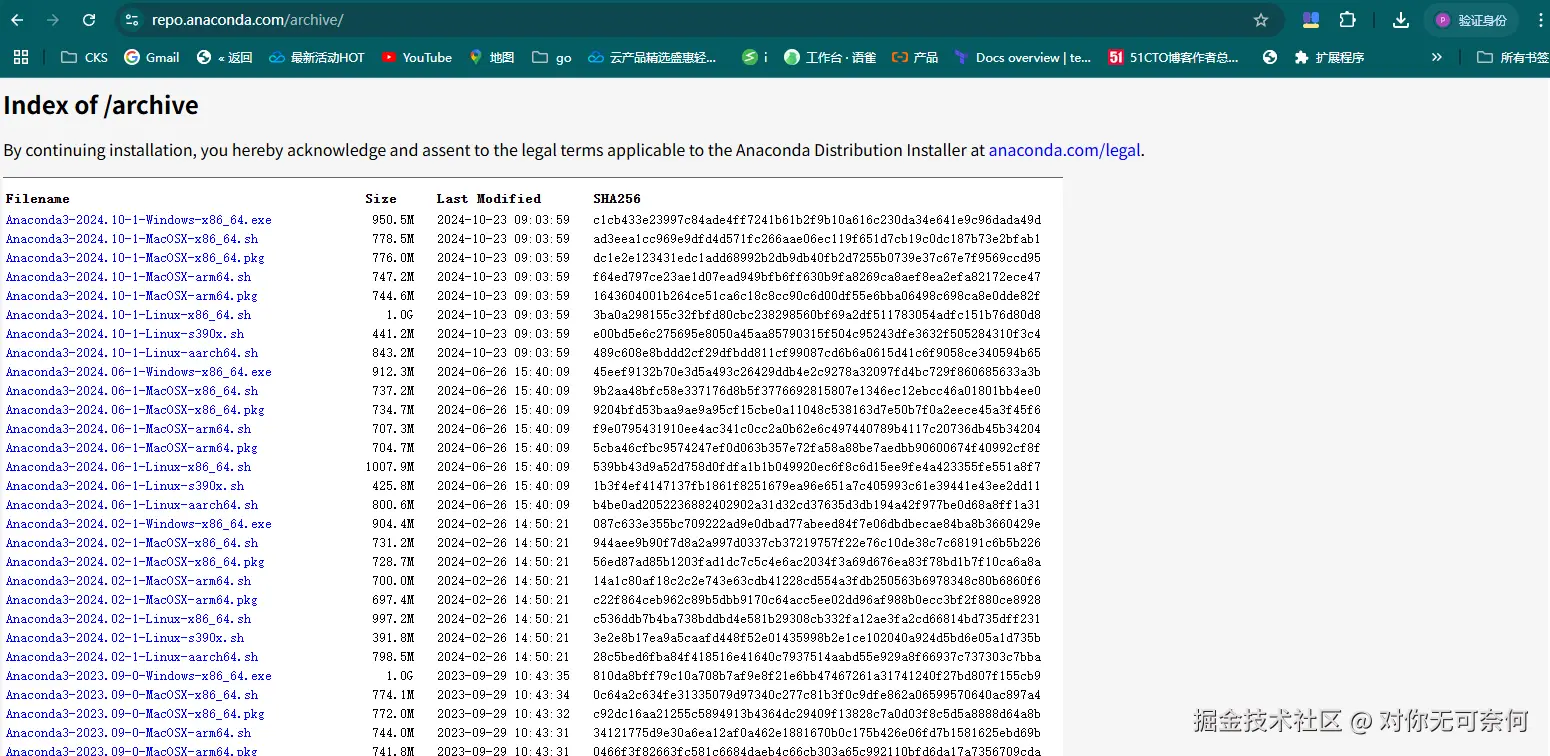Download Anaconda3-2024.10-1-Linux-x86_64.sh
Screen dimensions: 1550x756
coord(129,315)
